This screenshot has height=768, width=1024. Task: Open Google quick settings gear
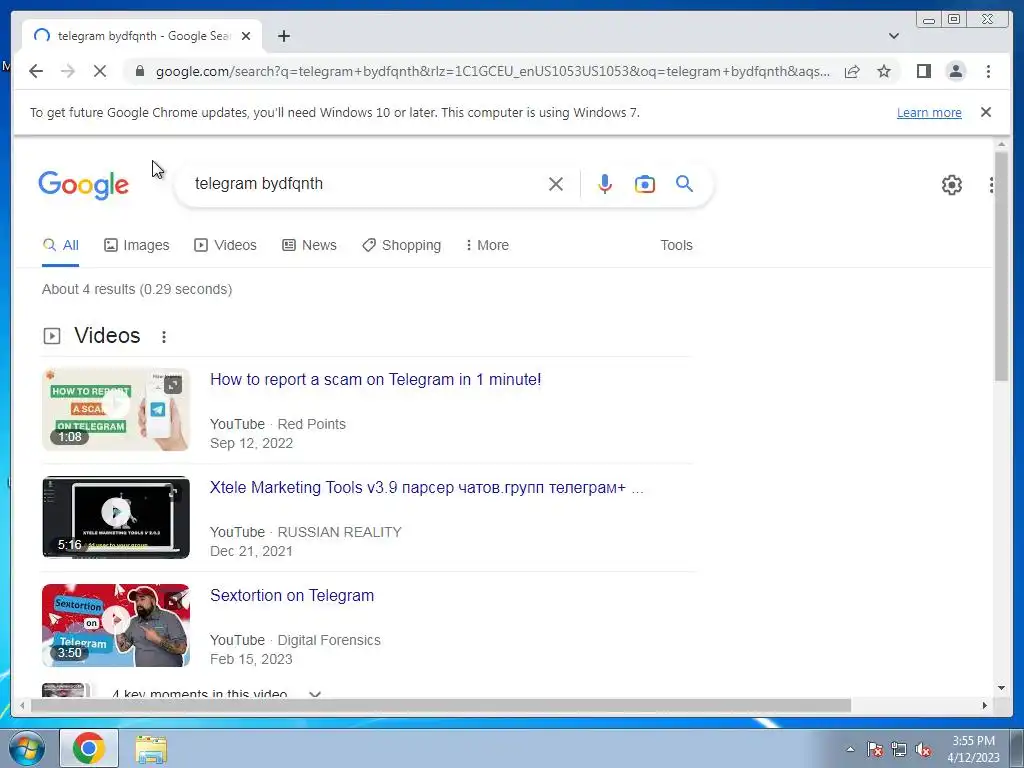[x=952, y=185]
